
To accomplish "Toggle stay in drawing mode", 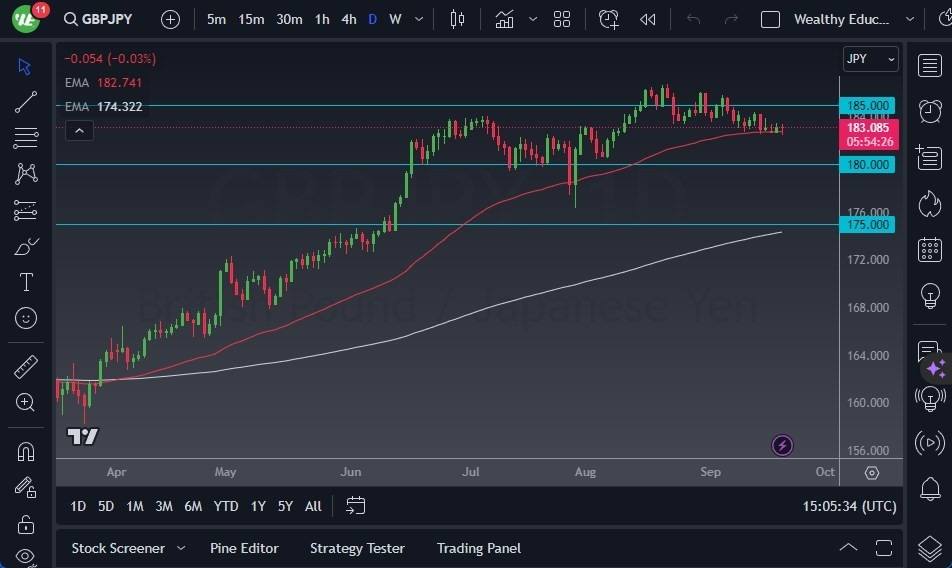I will tap(26, 487).
